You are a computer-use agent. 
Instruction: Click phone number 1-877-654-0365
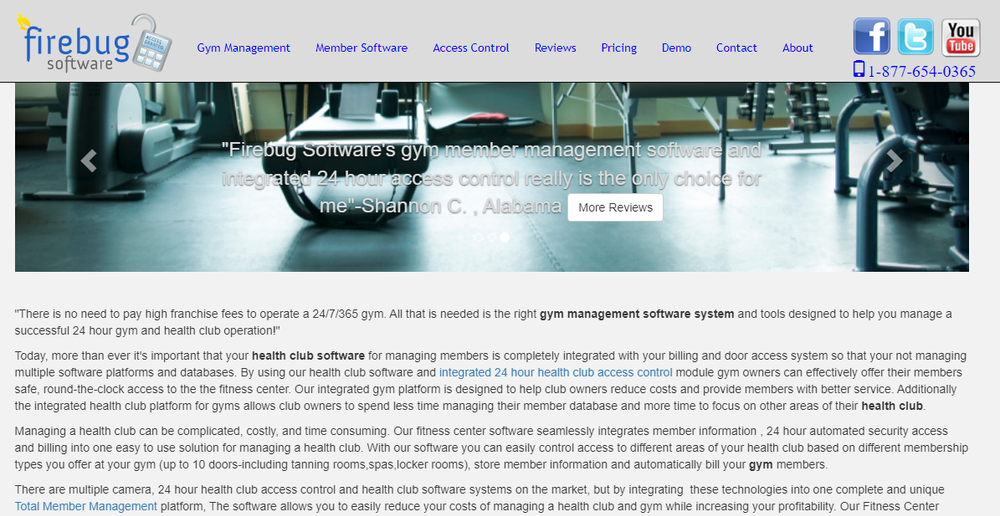[922, 71]
